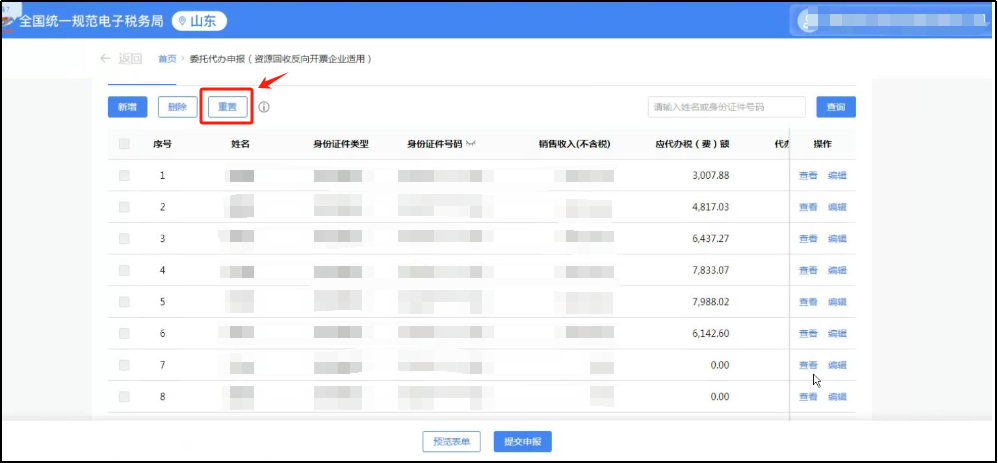
Task: Click the amount 7,988.02
Action: tap(710, 301)
